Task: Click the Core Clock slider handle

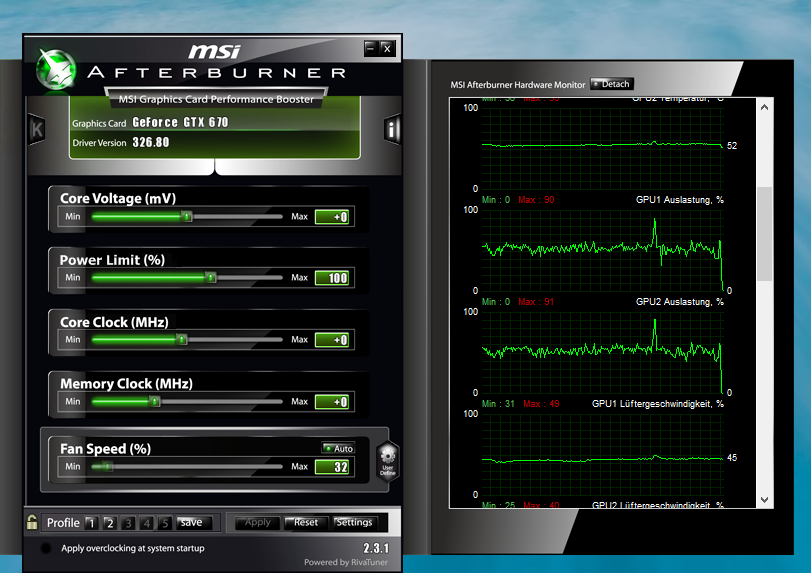Action: pyautogui.click(x=182, y=340)
